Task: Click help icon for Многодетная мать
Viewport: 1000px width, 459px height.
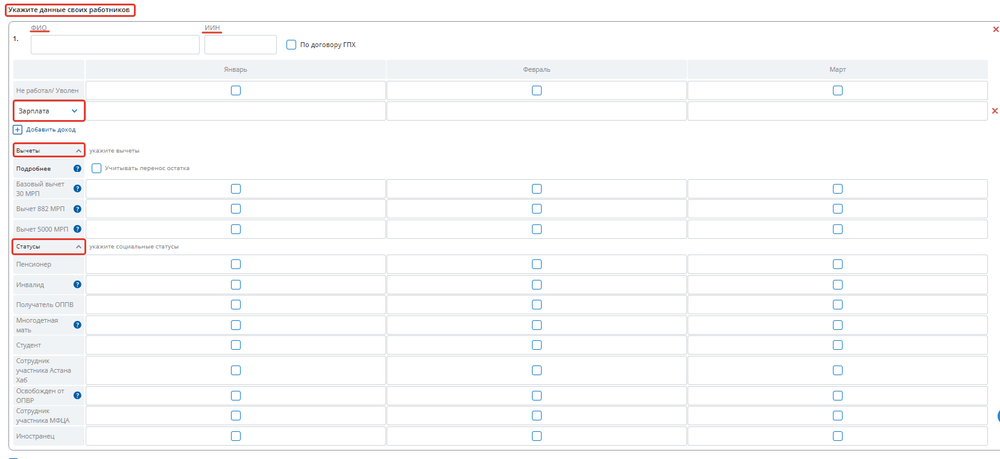Action: (x=77, y=324)
